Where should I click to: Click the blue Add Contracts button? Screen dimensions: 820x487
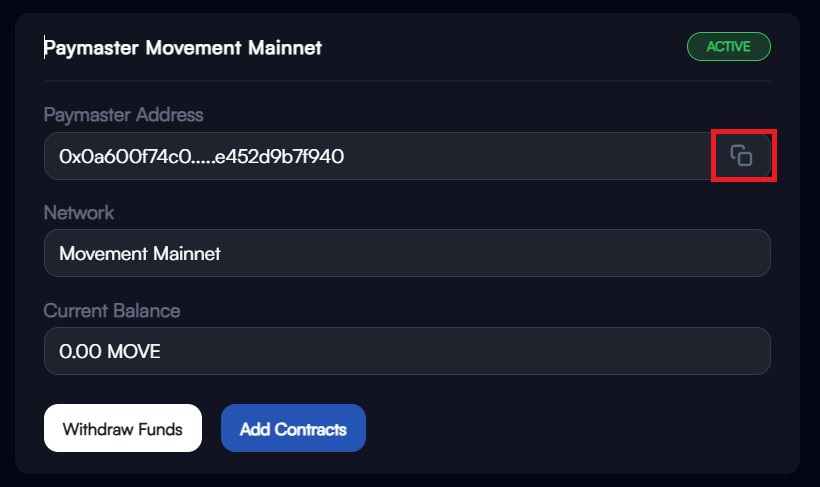[x=293, y=428]
